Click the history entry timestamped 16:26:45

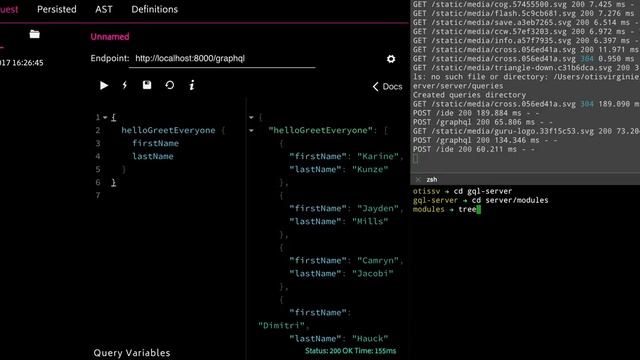(22, 63)
